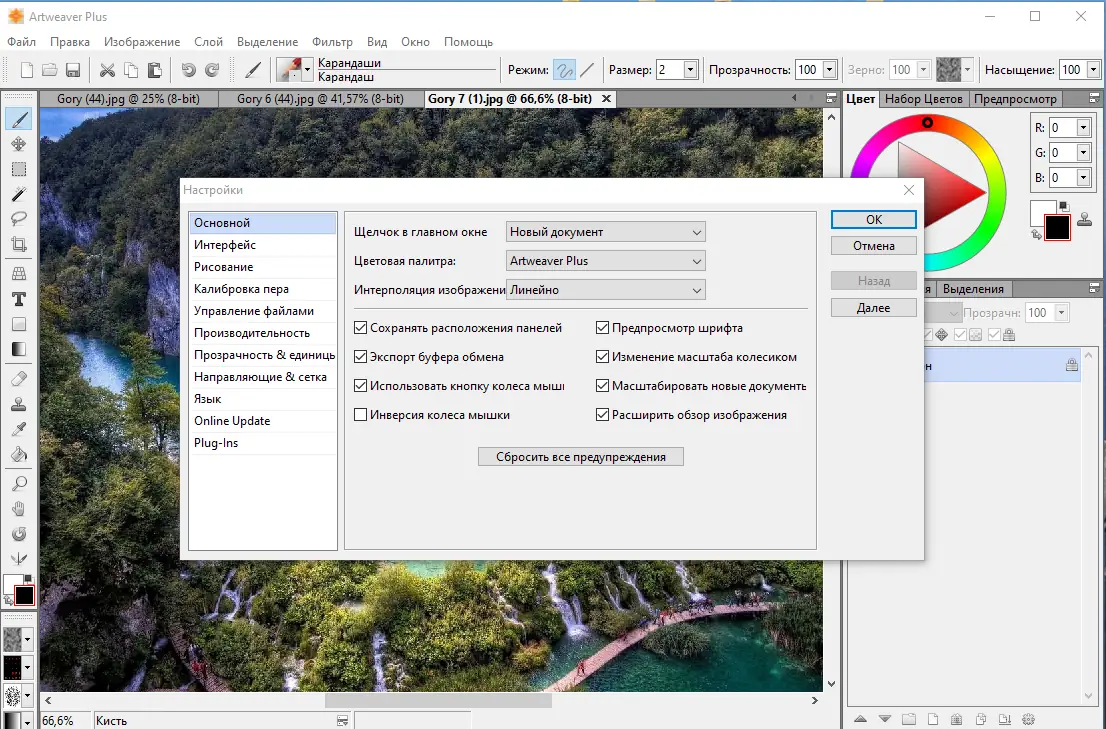The height and width of the screenshot is (729, 1106).
Task: Switch to the Набор Цветов tab
Action: (923, 99)
